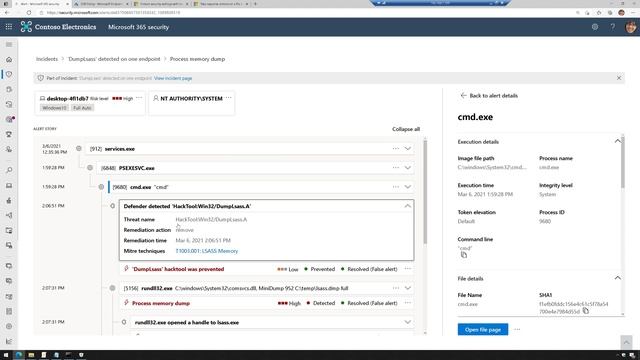Go to Home in the sidebar

coord(9,60)
